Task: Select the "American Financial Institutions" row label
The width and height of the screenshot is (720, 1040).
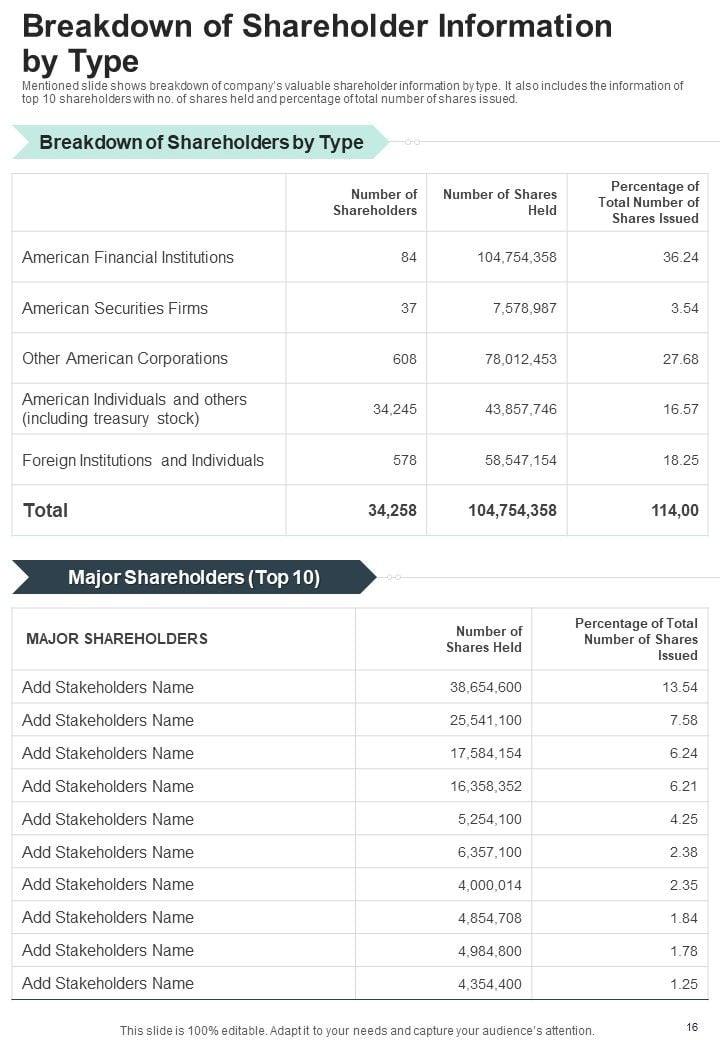Action: point(128,257)
